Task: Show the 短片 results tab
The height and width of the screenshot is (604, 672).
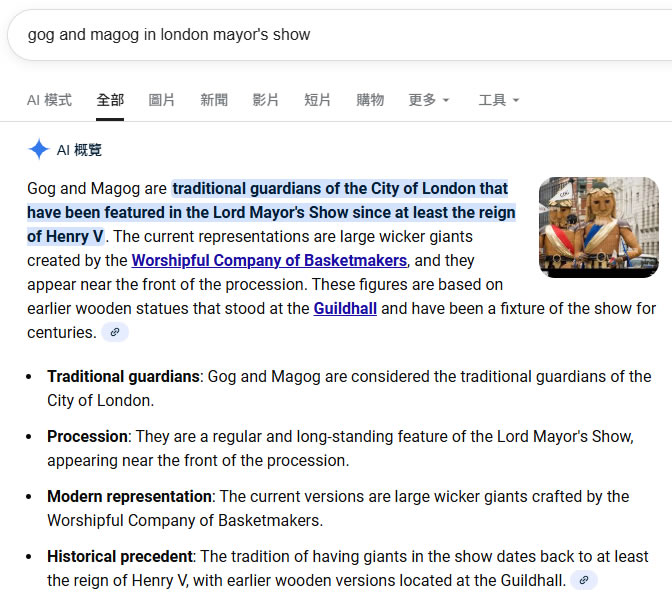Action: tap(318, 100)
